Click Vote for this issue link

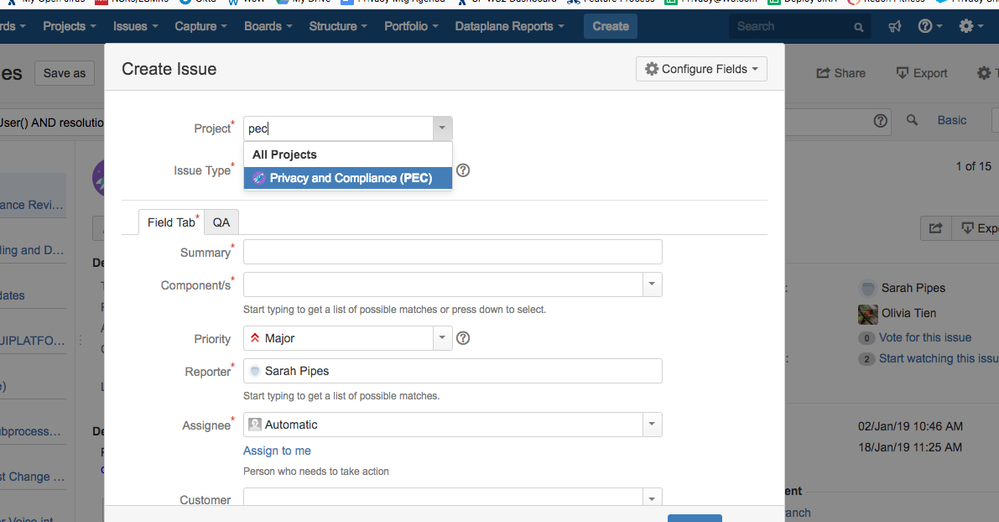925,338
